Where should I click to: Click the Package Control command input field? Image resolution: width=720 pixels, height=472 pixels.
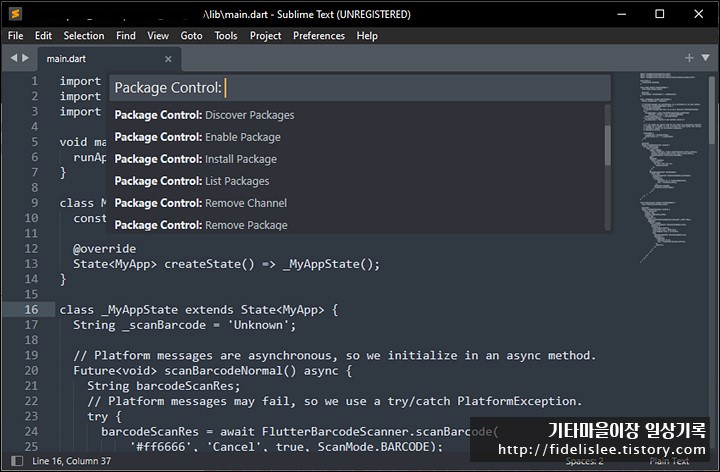coord(360,88)
